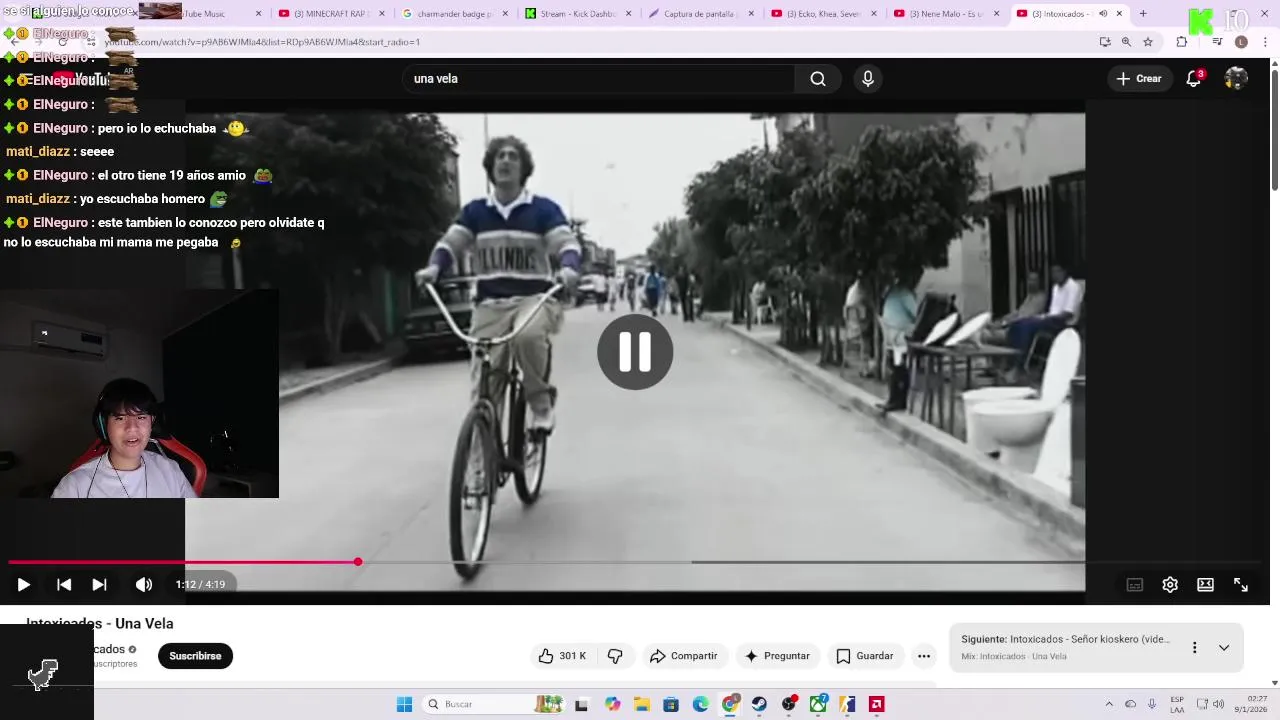The height and width of the screenshot is (720, 1280).
Task: Open a new browser tab
Action: (x=1143, y=14)
